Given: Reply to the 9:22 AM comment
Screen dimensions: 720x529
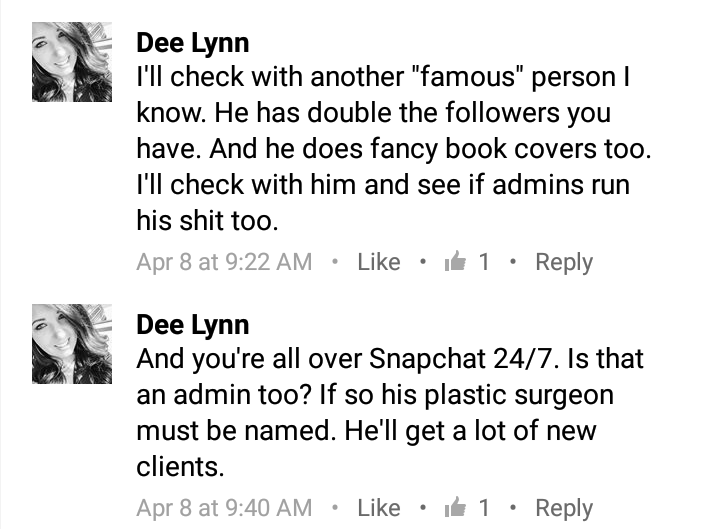Looking at the screenshot, I should pos(564,263).
